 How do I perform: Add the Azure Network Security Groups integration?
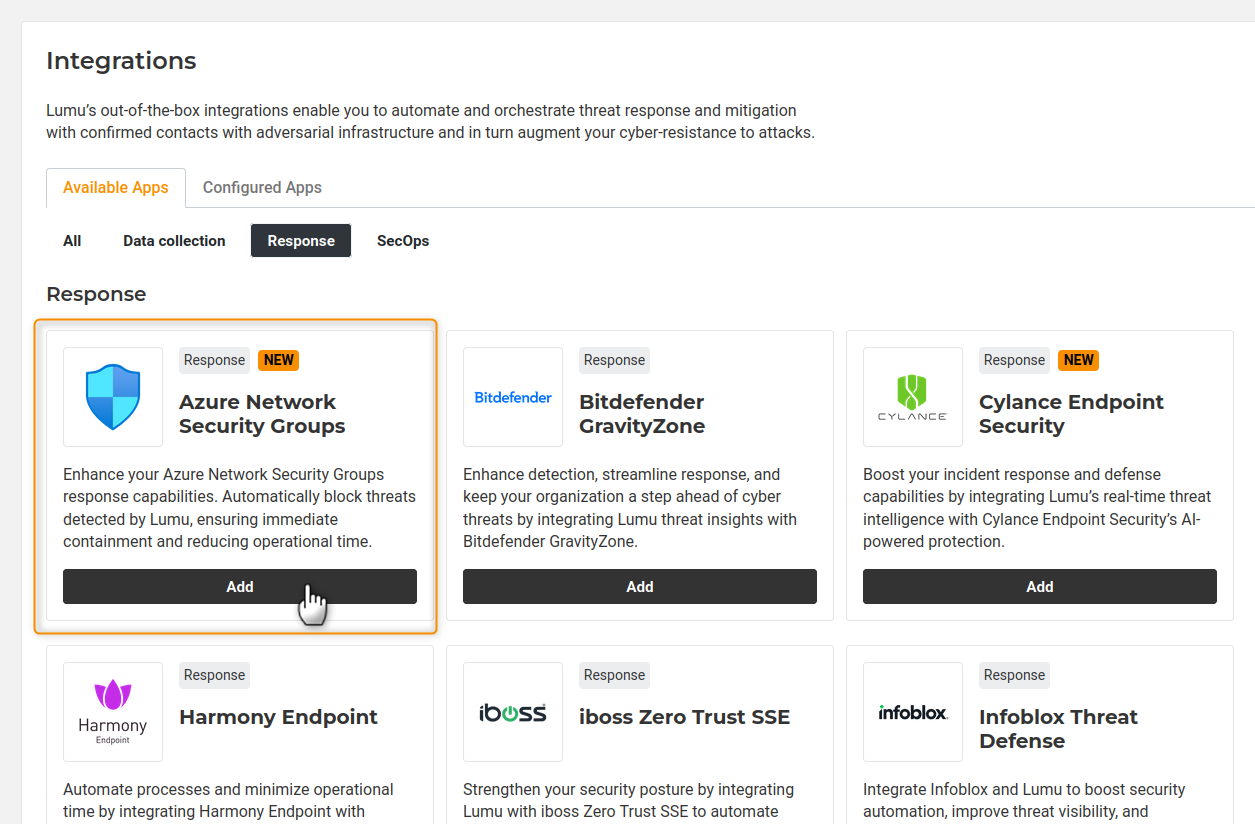pos(240,587)
